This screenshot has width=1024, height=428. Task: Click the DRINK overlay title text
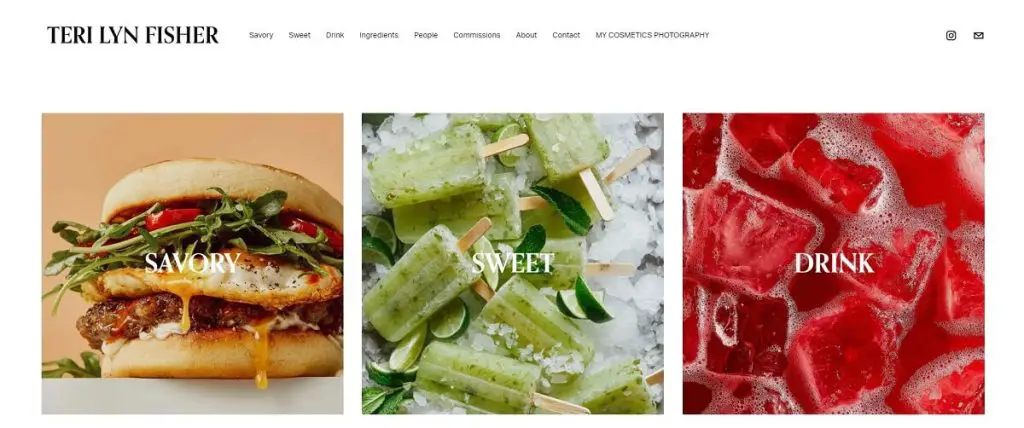click(834, 263)
